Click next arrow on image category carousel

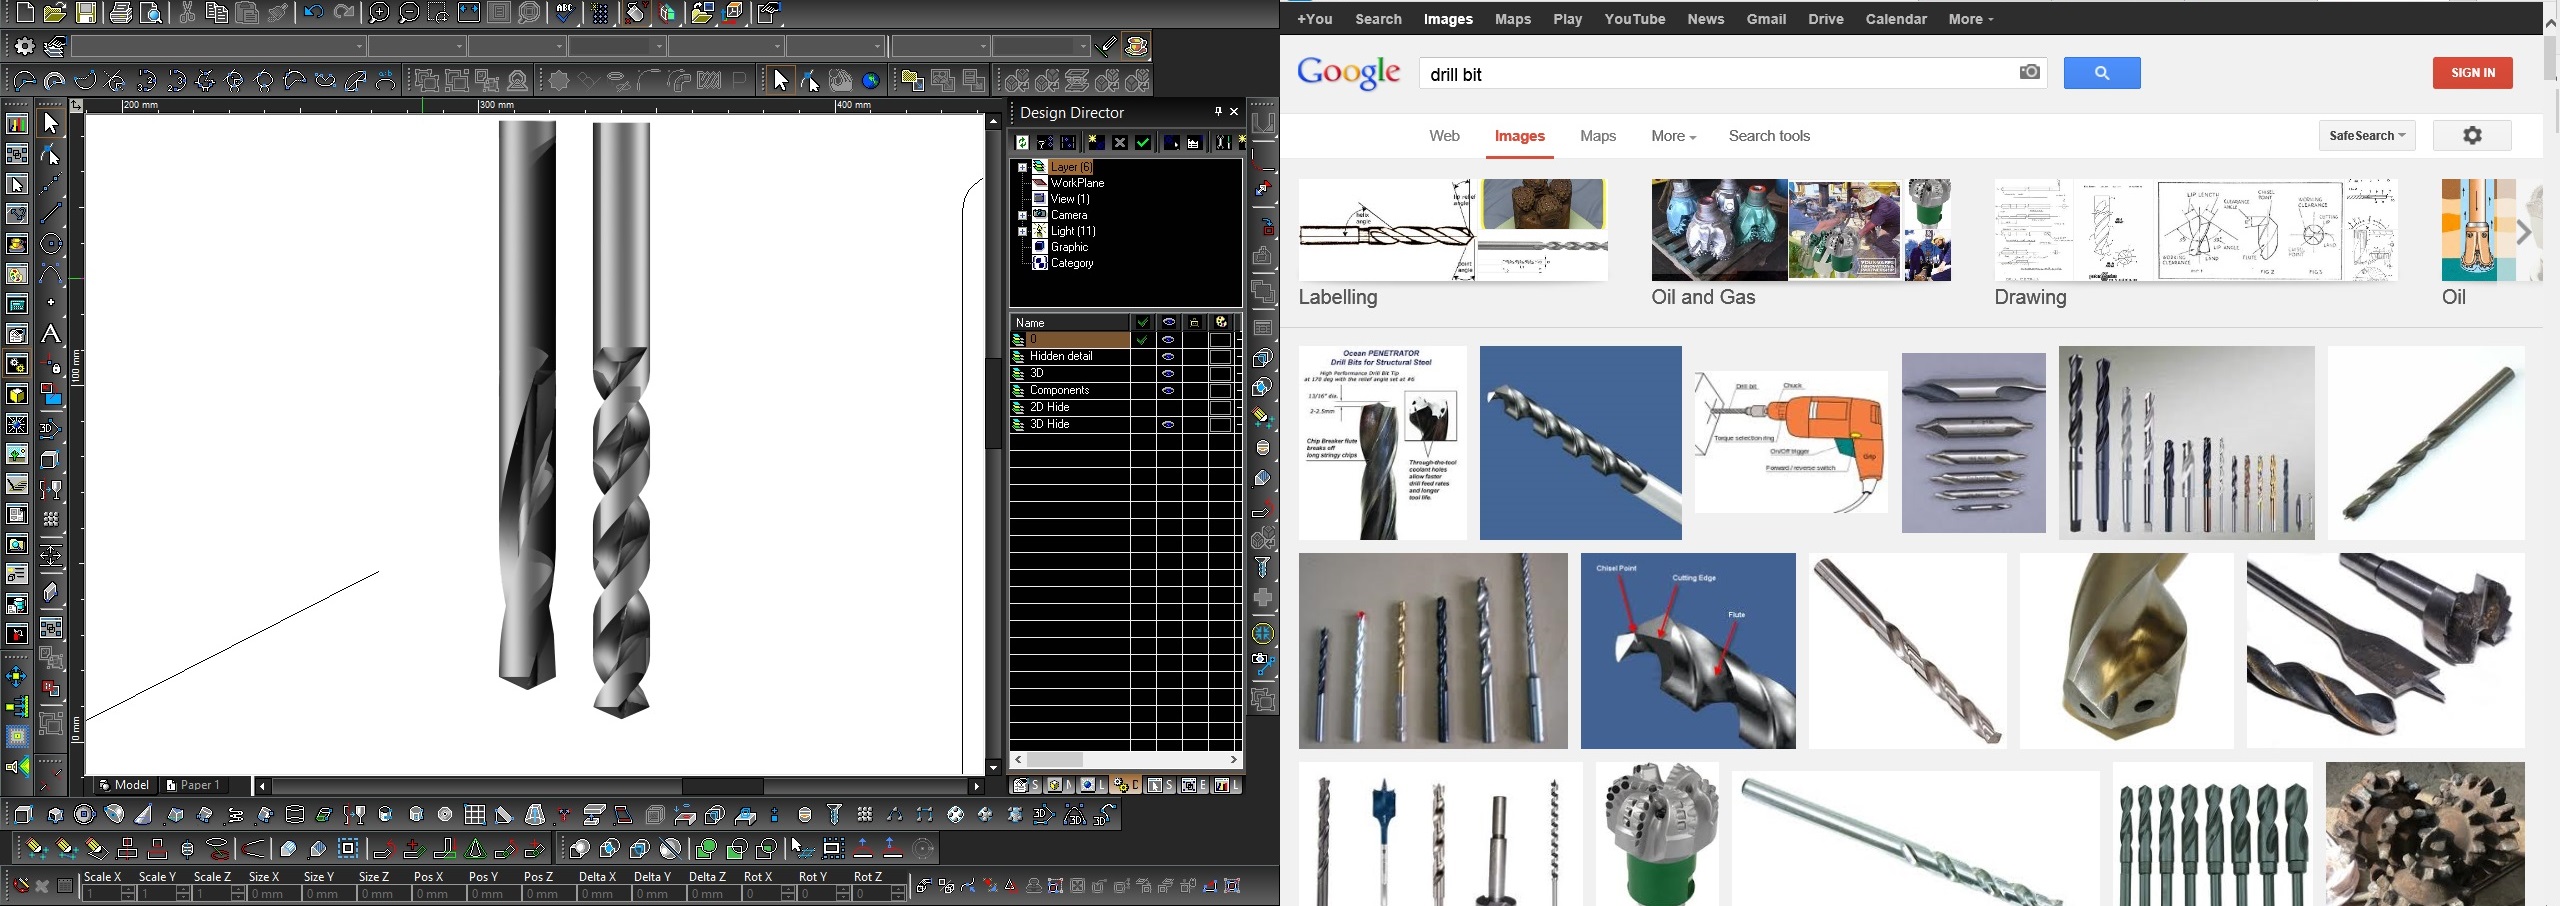pyautogui.click(x=2525, y=233)
